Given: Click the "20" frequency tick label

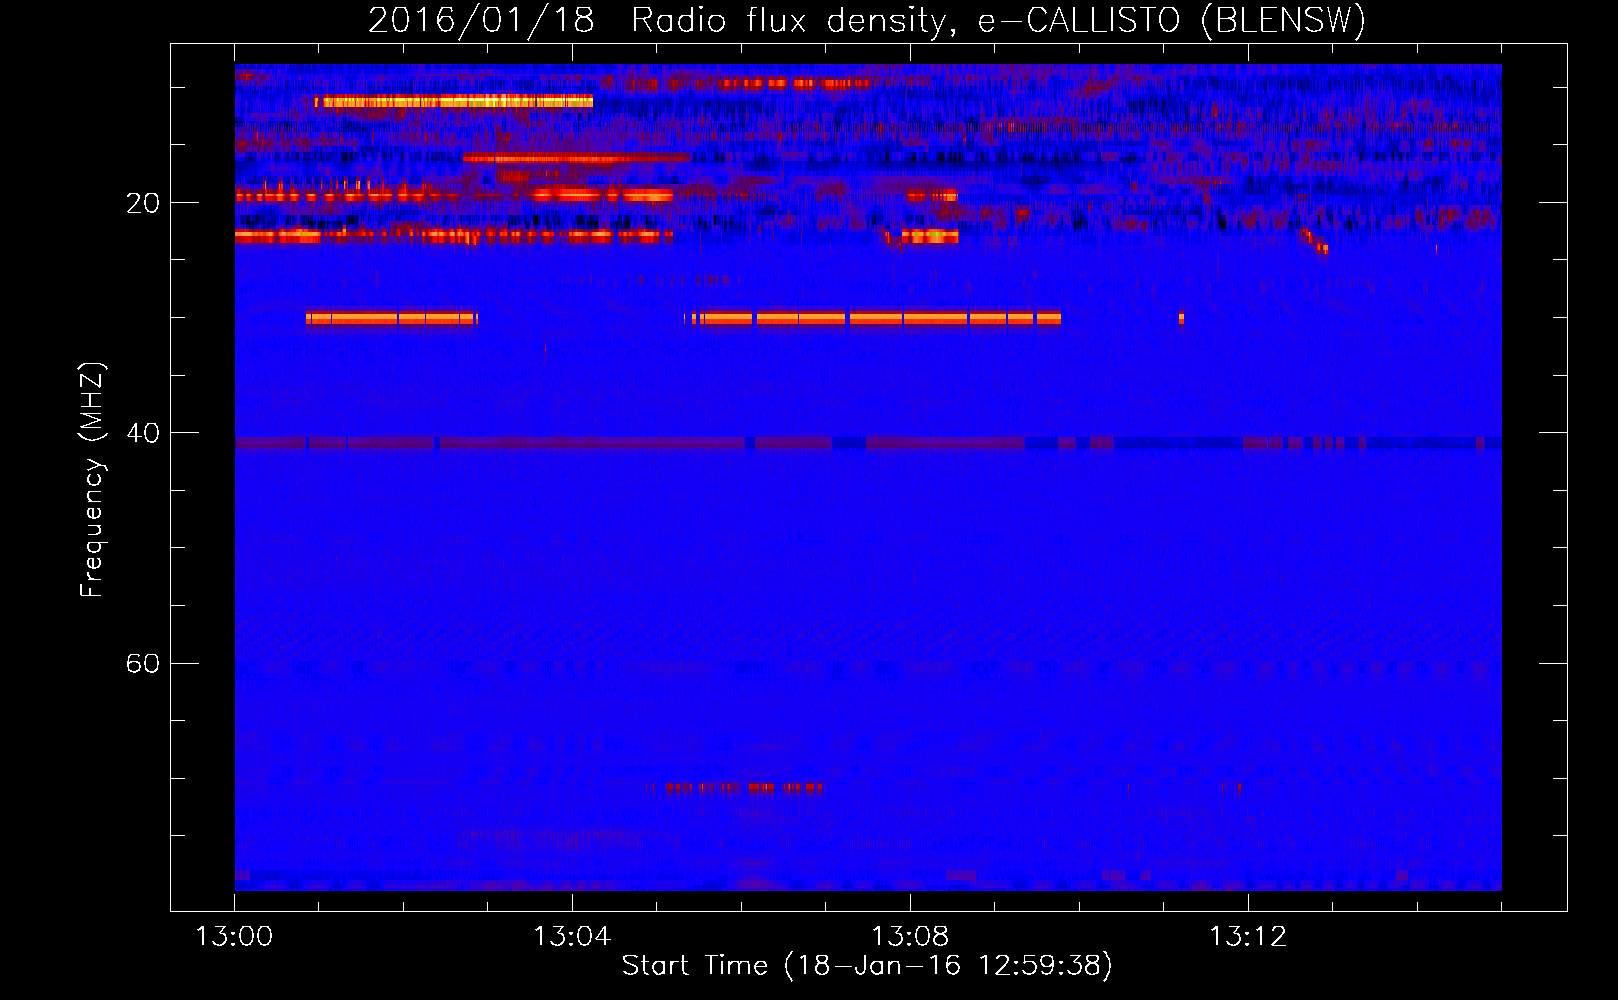Looking at the screenshot, I should click(x=143, y=204).
